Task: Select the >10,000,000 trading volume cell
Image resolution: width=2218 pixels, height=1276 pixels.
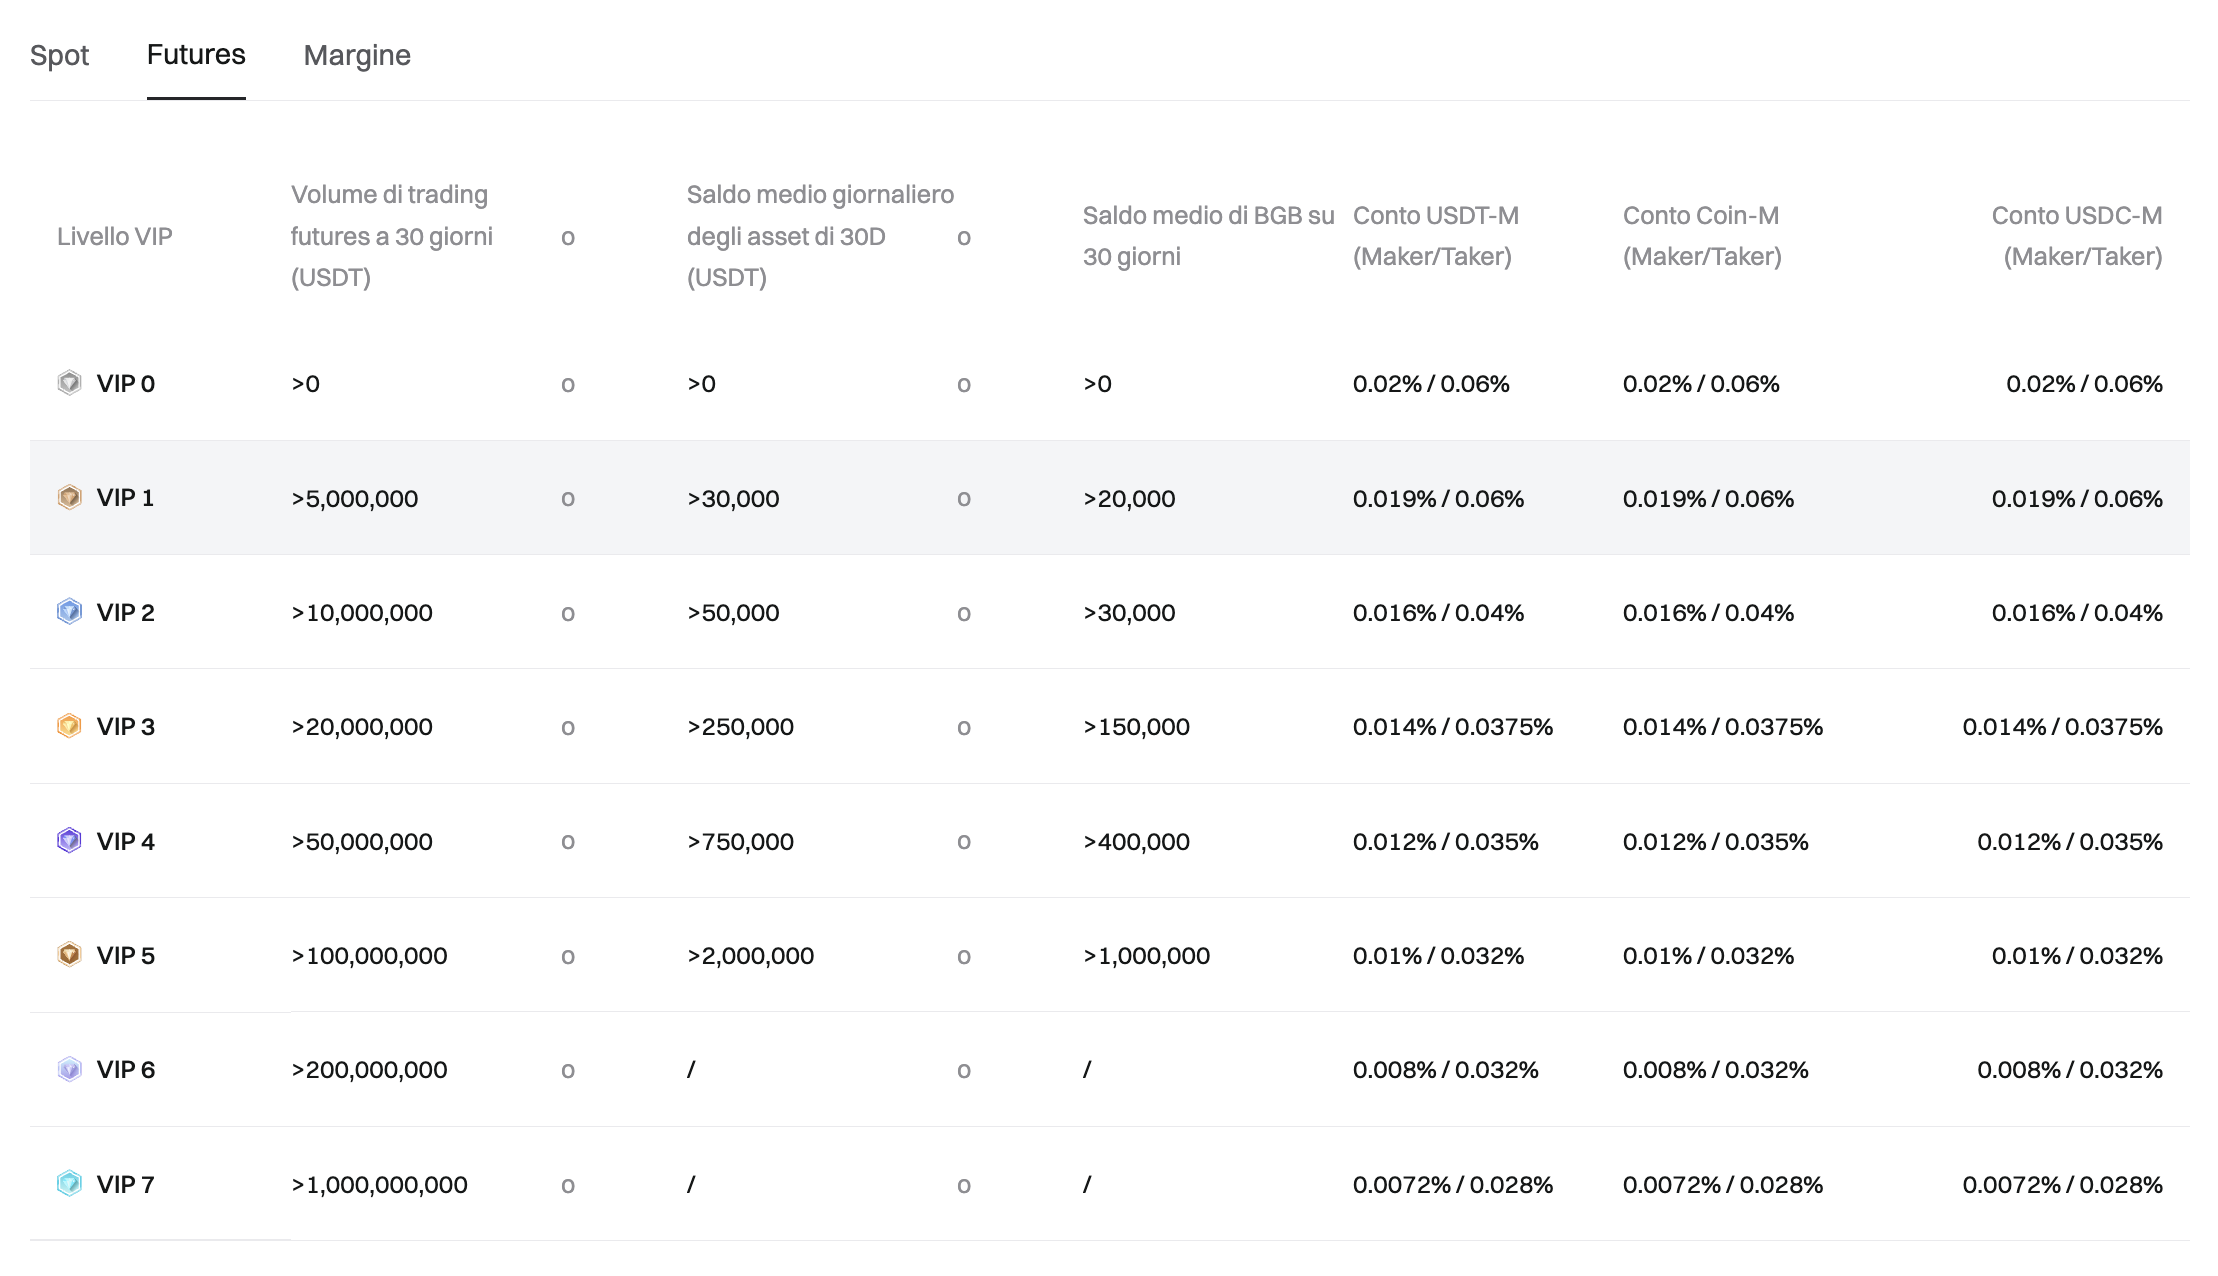Action: click(362, 613)
